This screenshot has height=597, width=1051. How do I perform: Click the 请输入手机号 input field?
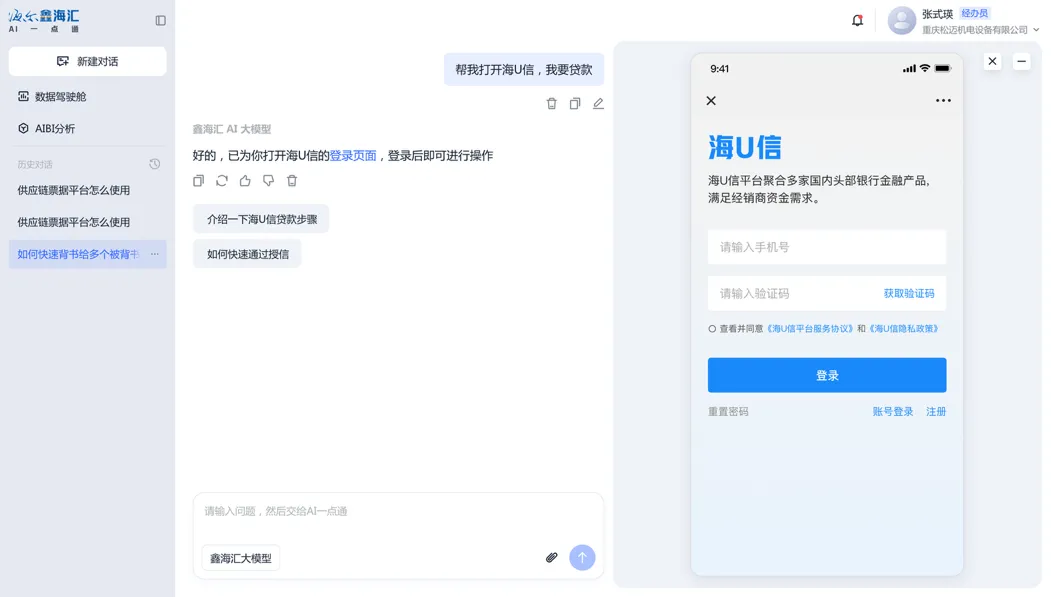827,247
